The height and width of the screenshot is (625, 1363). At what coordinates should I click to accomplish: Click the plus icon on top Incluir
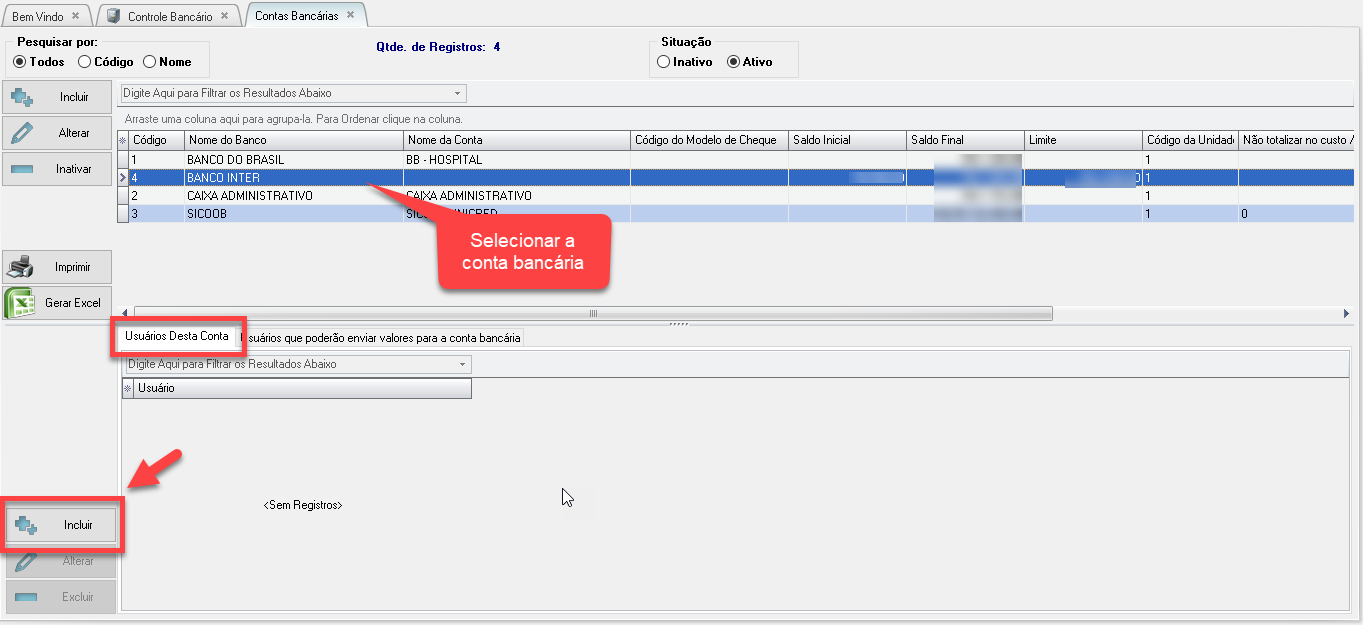click(21, 97)
